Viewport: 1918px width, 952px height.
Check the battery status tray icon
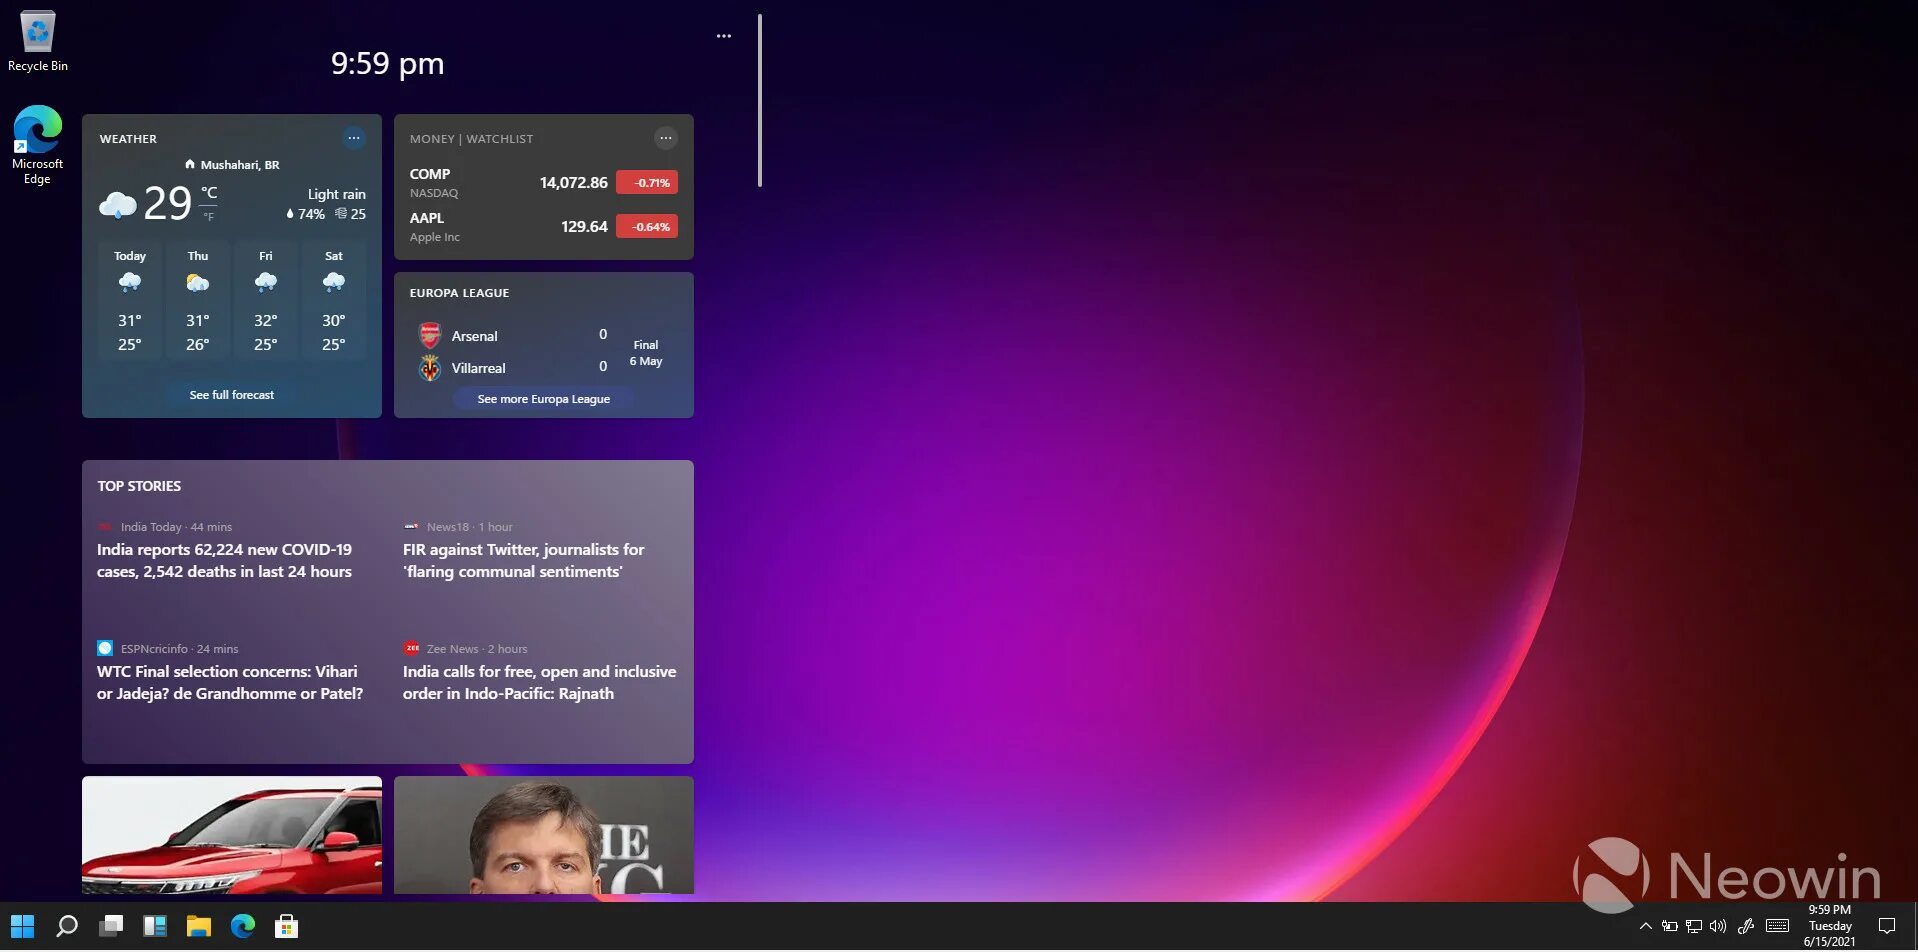[x=1670, y=927]
